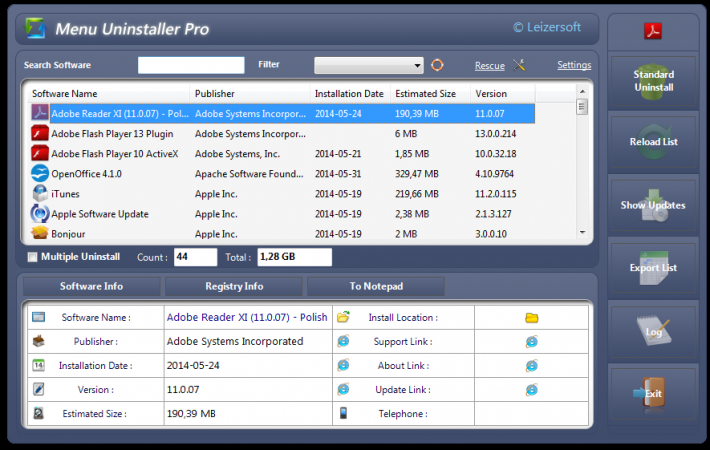This screenshot has width=710, height=450.
Task: Switch to the Registry Info tab
Action: (x=234, y=286)
